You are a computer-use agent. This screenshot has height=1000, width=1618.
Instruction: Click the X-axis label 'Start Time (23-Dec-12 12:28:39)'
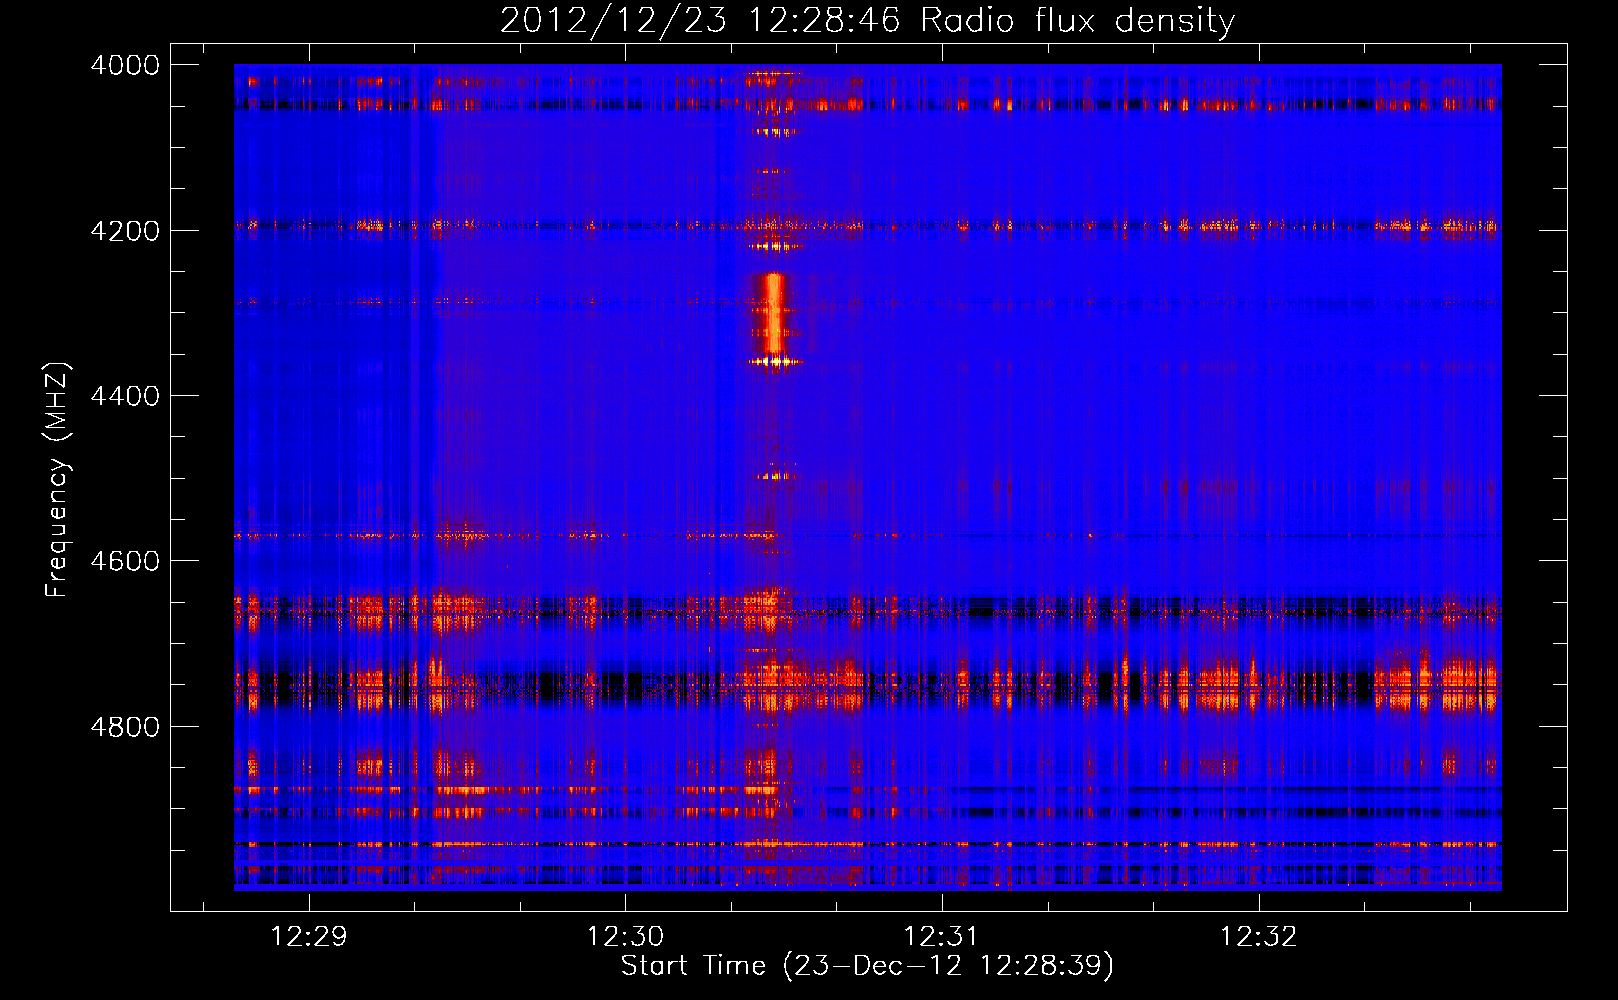pyautogui.click(x=867, y=966)
